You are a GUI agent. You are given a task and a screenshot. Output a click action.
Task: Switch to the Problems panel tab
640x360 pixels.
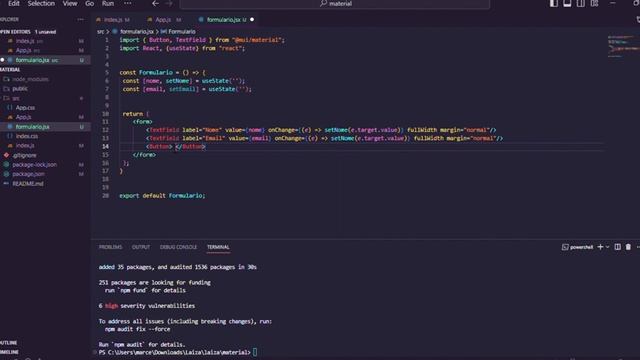click(110, 247)
